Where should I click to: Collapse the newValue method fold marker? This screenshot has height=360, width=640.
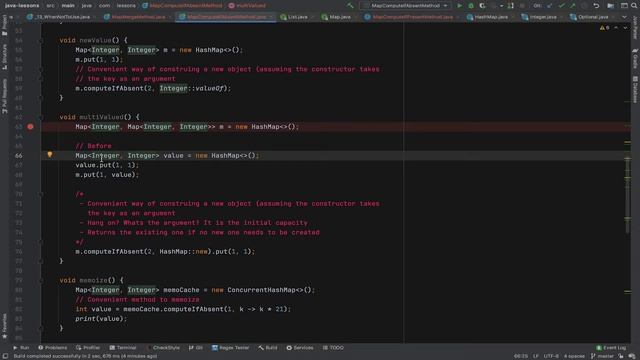(x=41, y=40)
